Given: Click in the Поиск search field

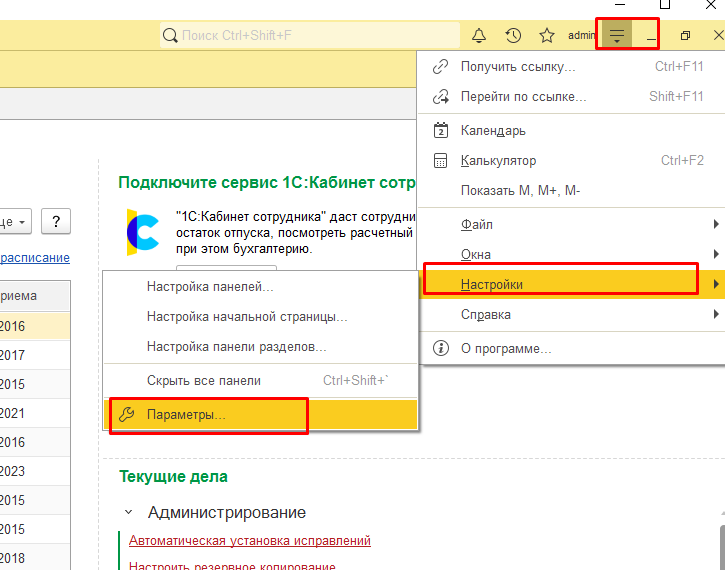Looking at the screenshot, I should coord(310,35).
